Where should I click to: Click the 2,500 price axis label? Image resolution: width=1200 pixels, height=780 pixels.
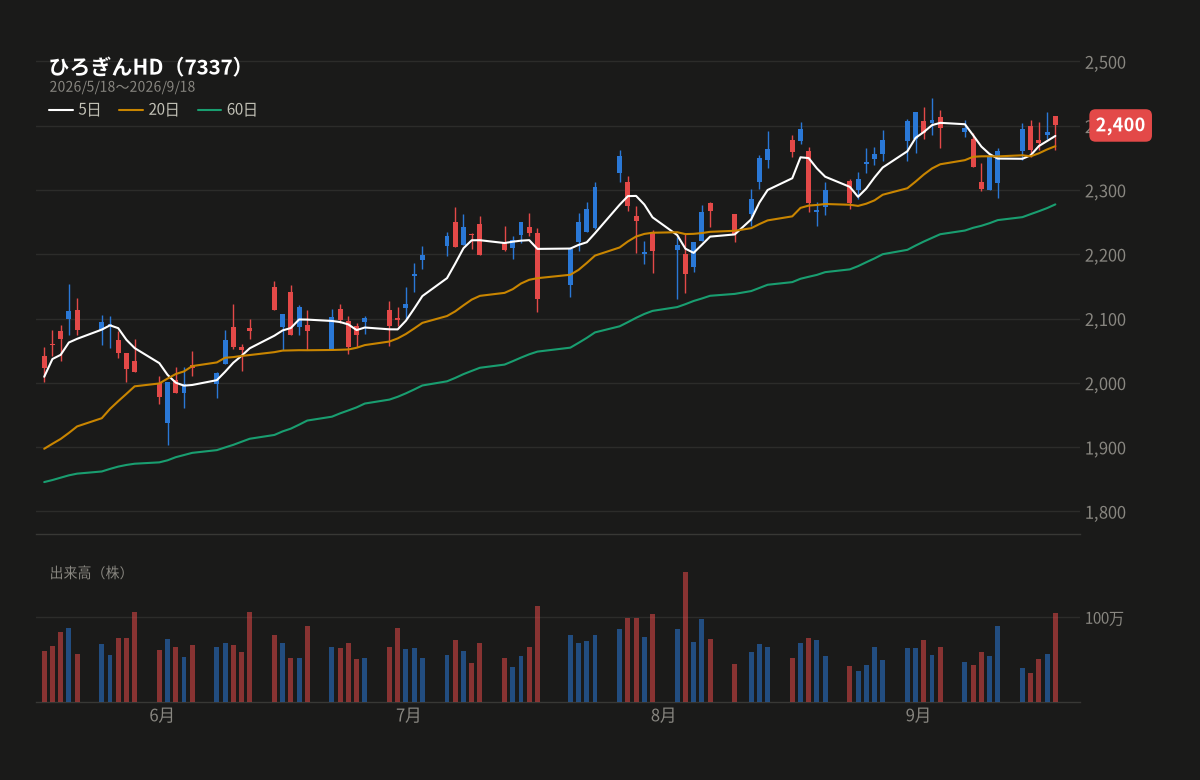[x=1105, y=62]
